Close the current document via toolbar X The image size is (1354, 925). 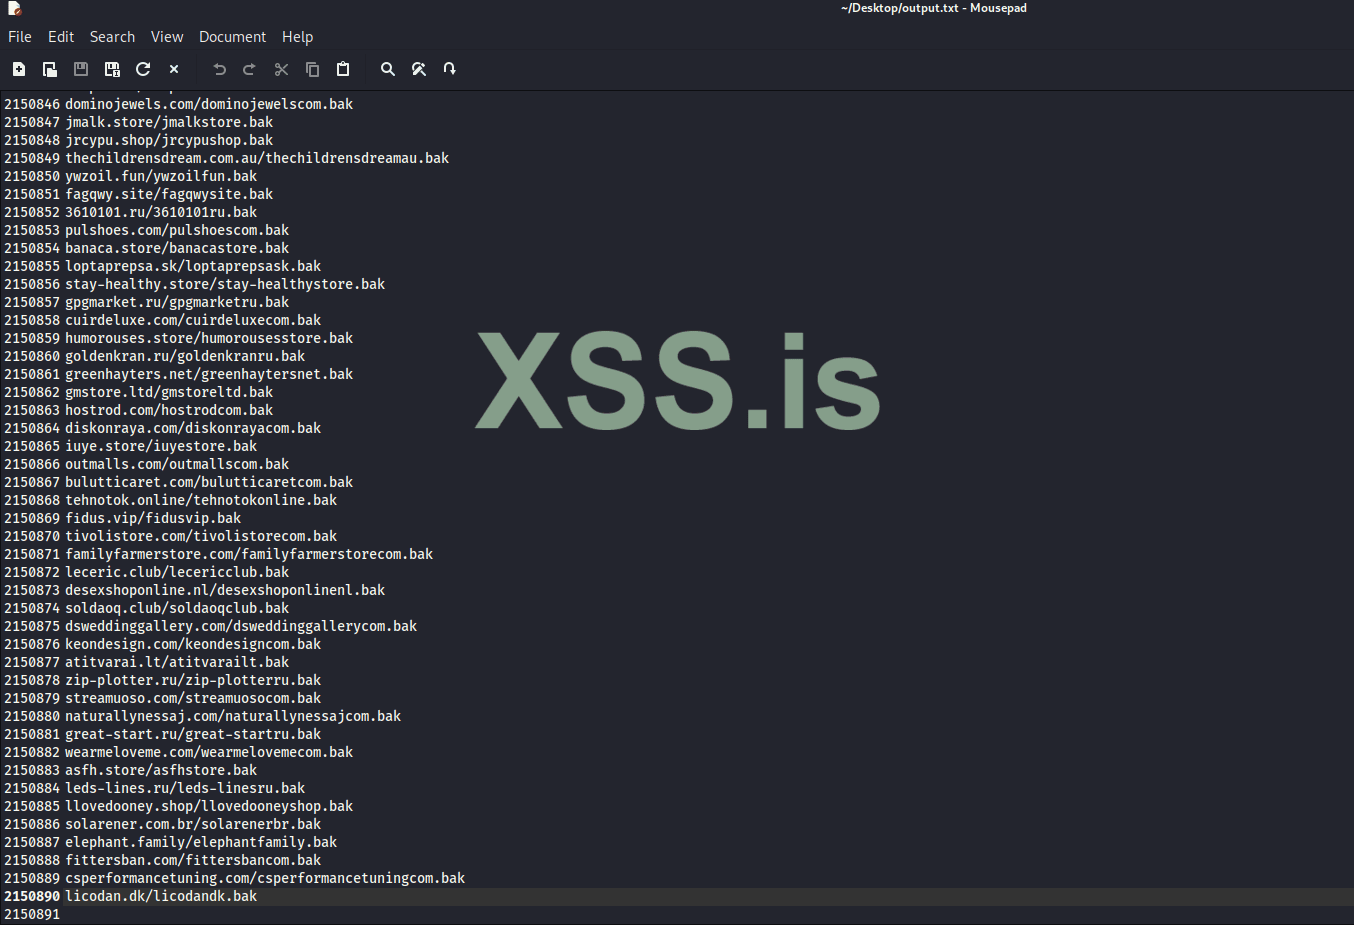(x=174, y=69)
